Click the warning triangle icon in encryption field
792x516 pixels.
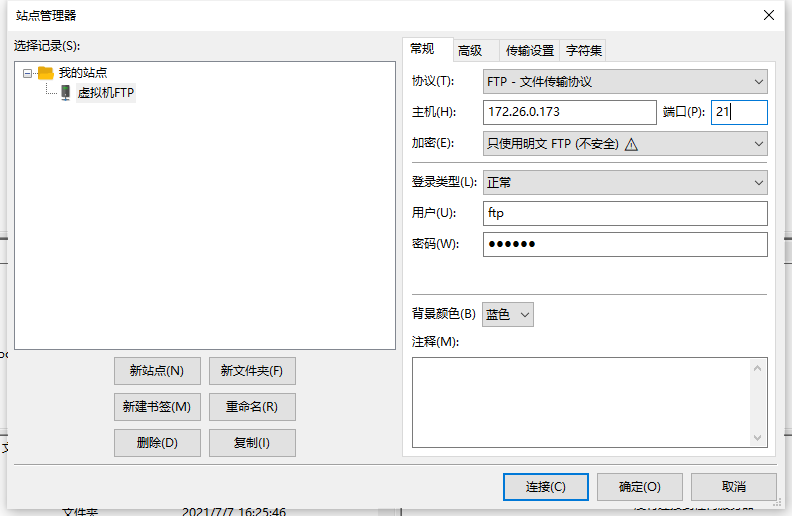[631, 145]
